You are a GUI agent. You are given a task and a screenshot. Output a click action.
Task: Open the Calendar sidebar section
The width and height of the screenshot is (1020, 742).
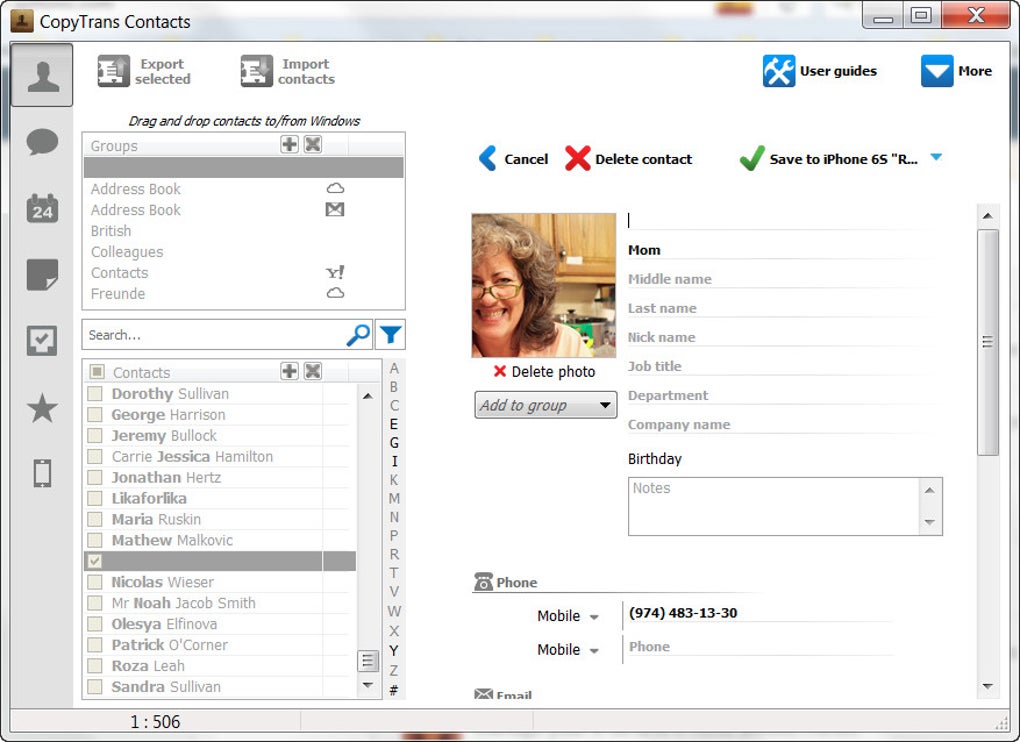point(42,209)
